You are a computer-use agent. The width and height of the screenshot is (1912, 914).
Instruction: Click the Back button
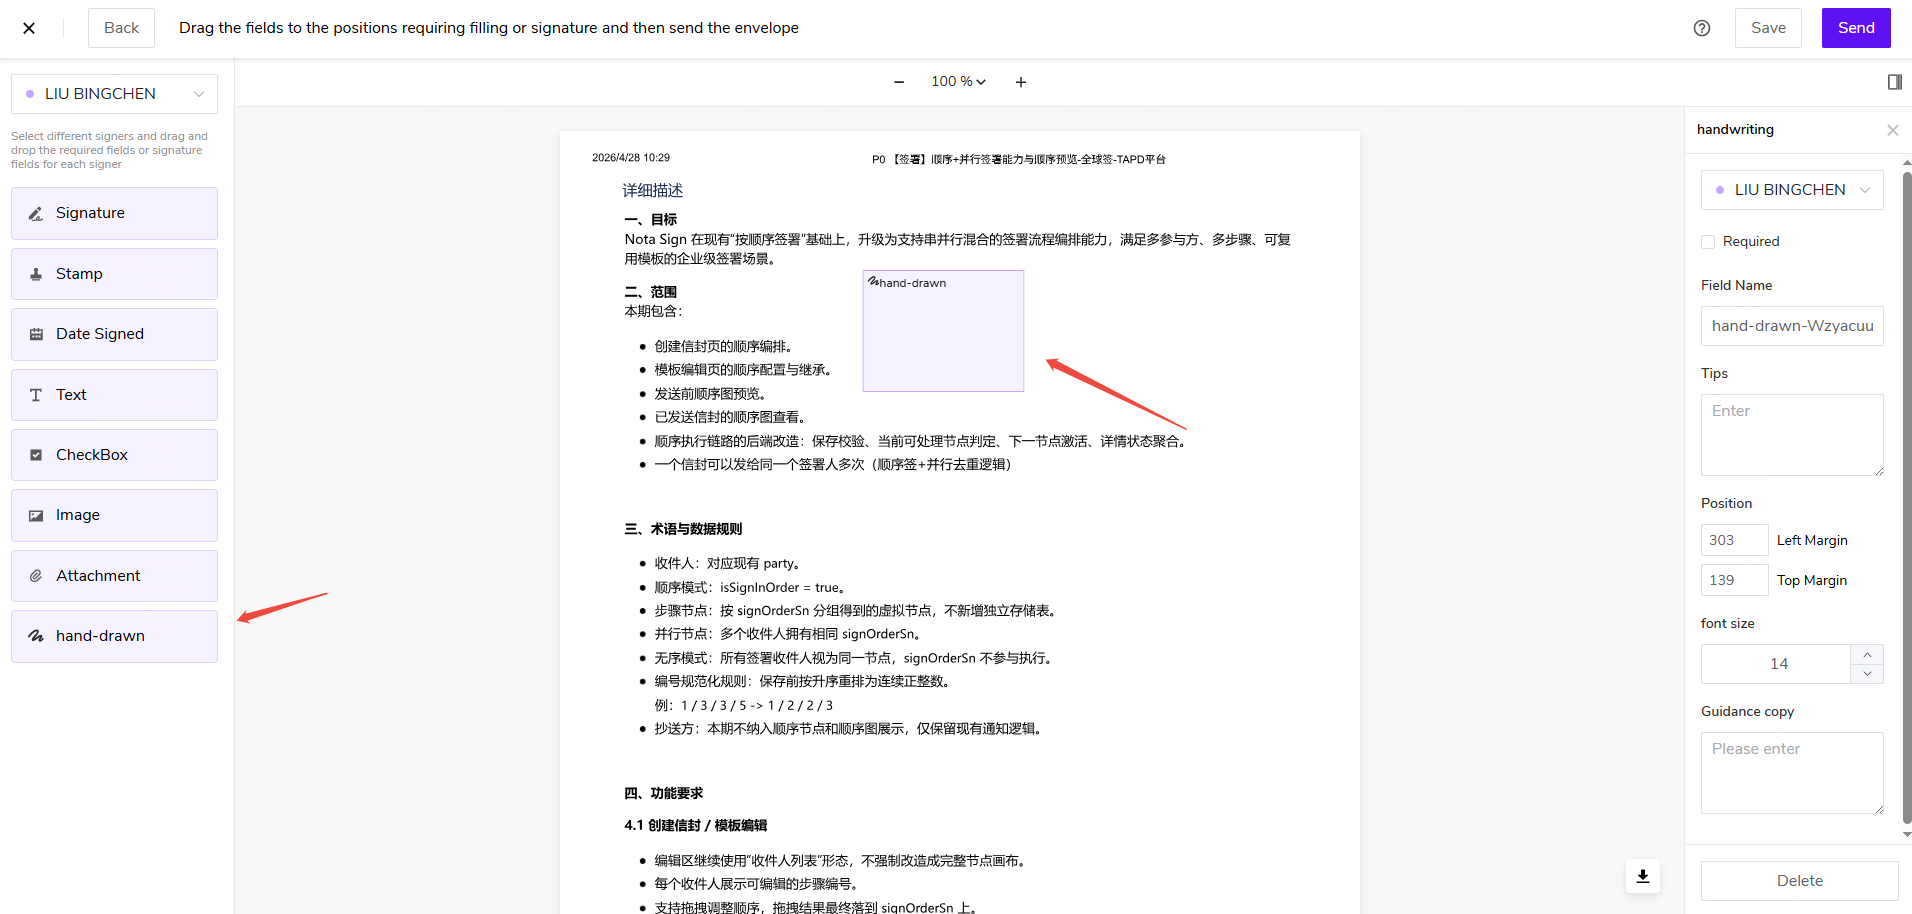(x=121, y=28)
